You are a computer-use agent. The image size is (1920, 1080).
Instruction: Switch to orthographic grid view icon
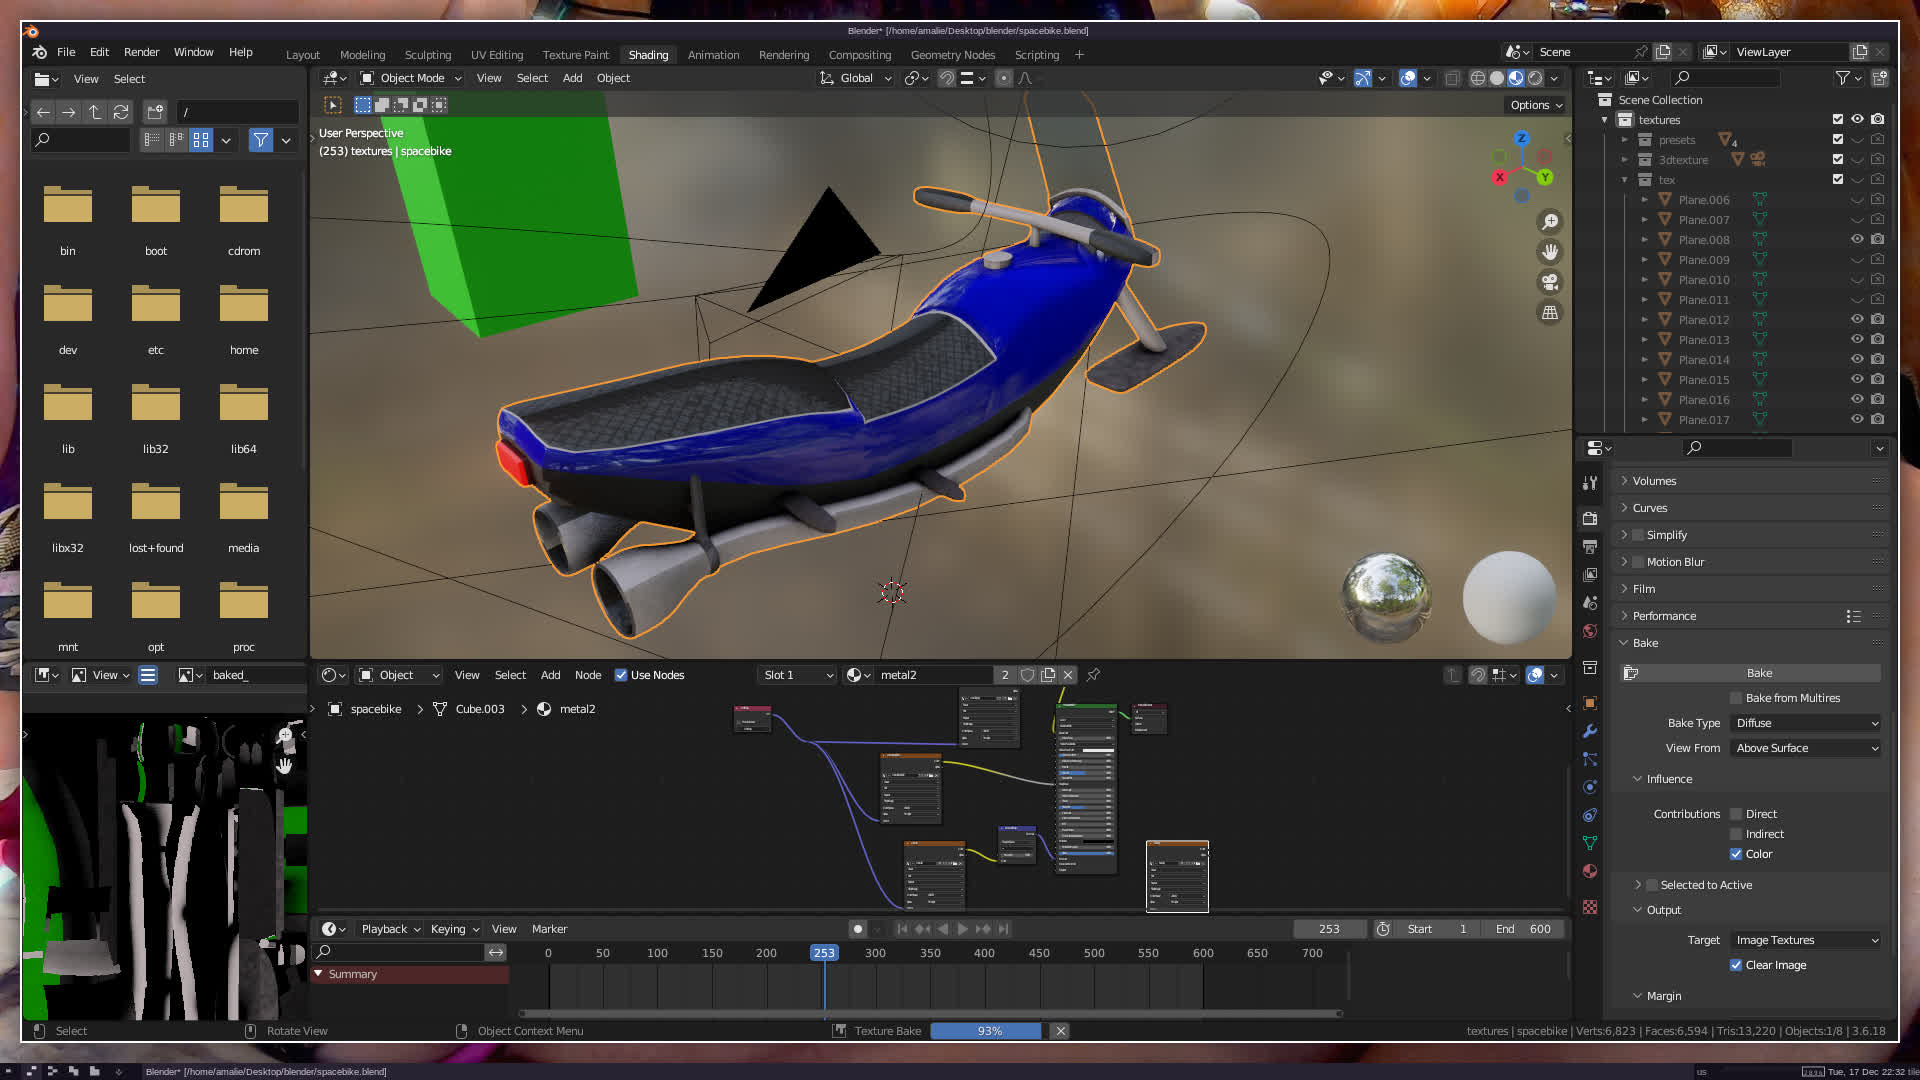point(1550,313)
